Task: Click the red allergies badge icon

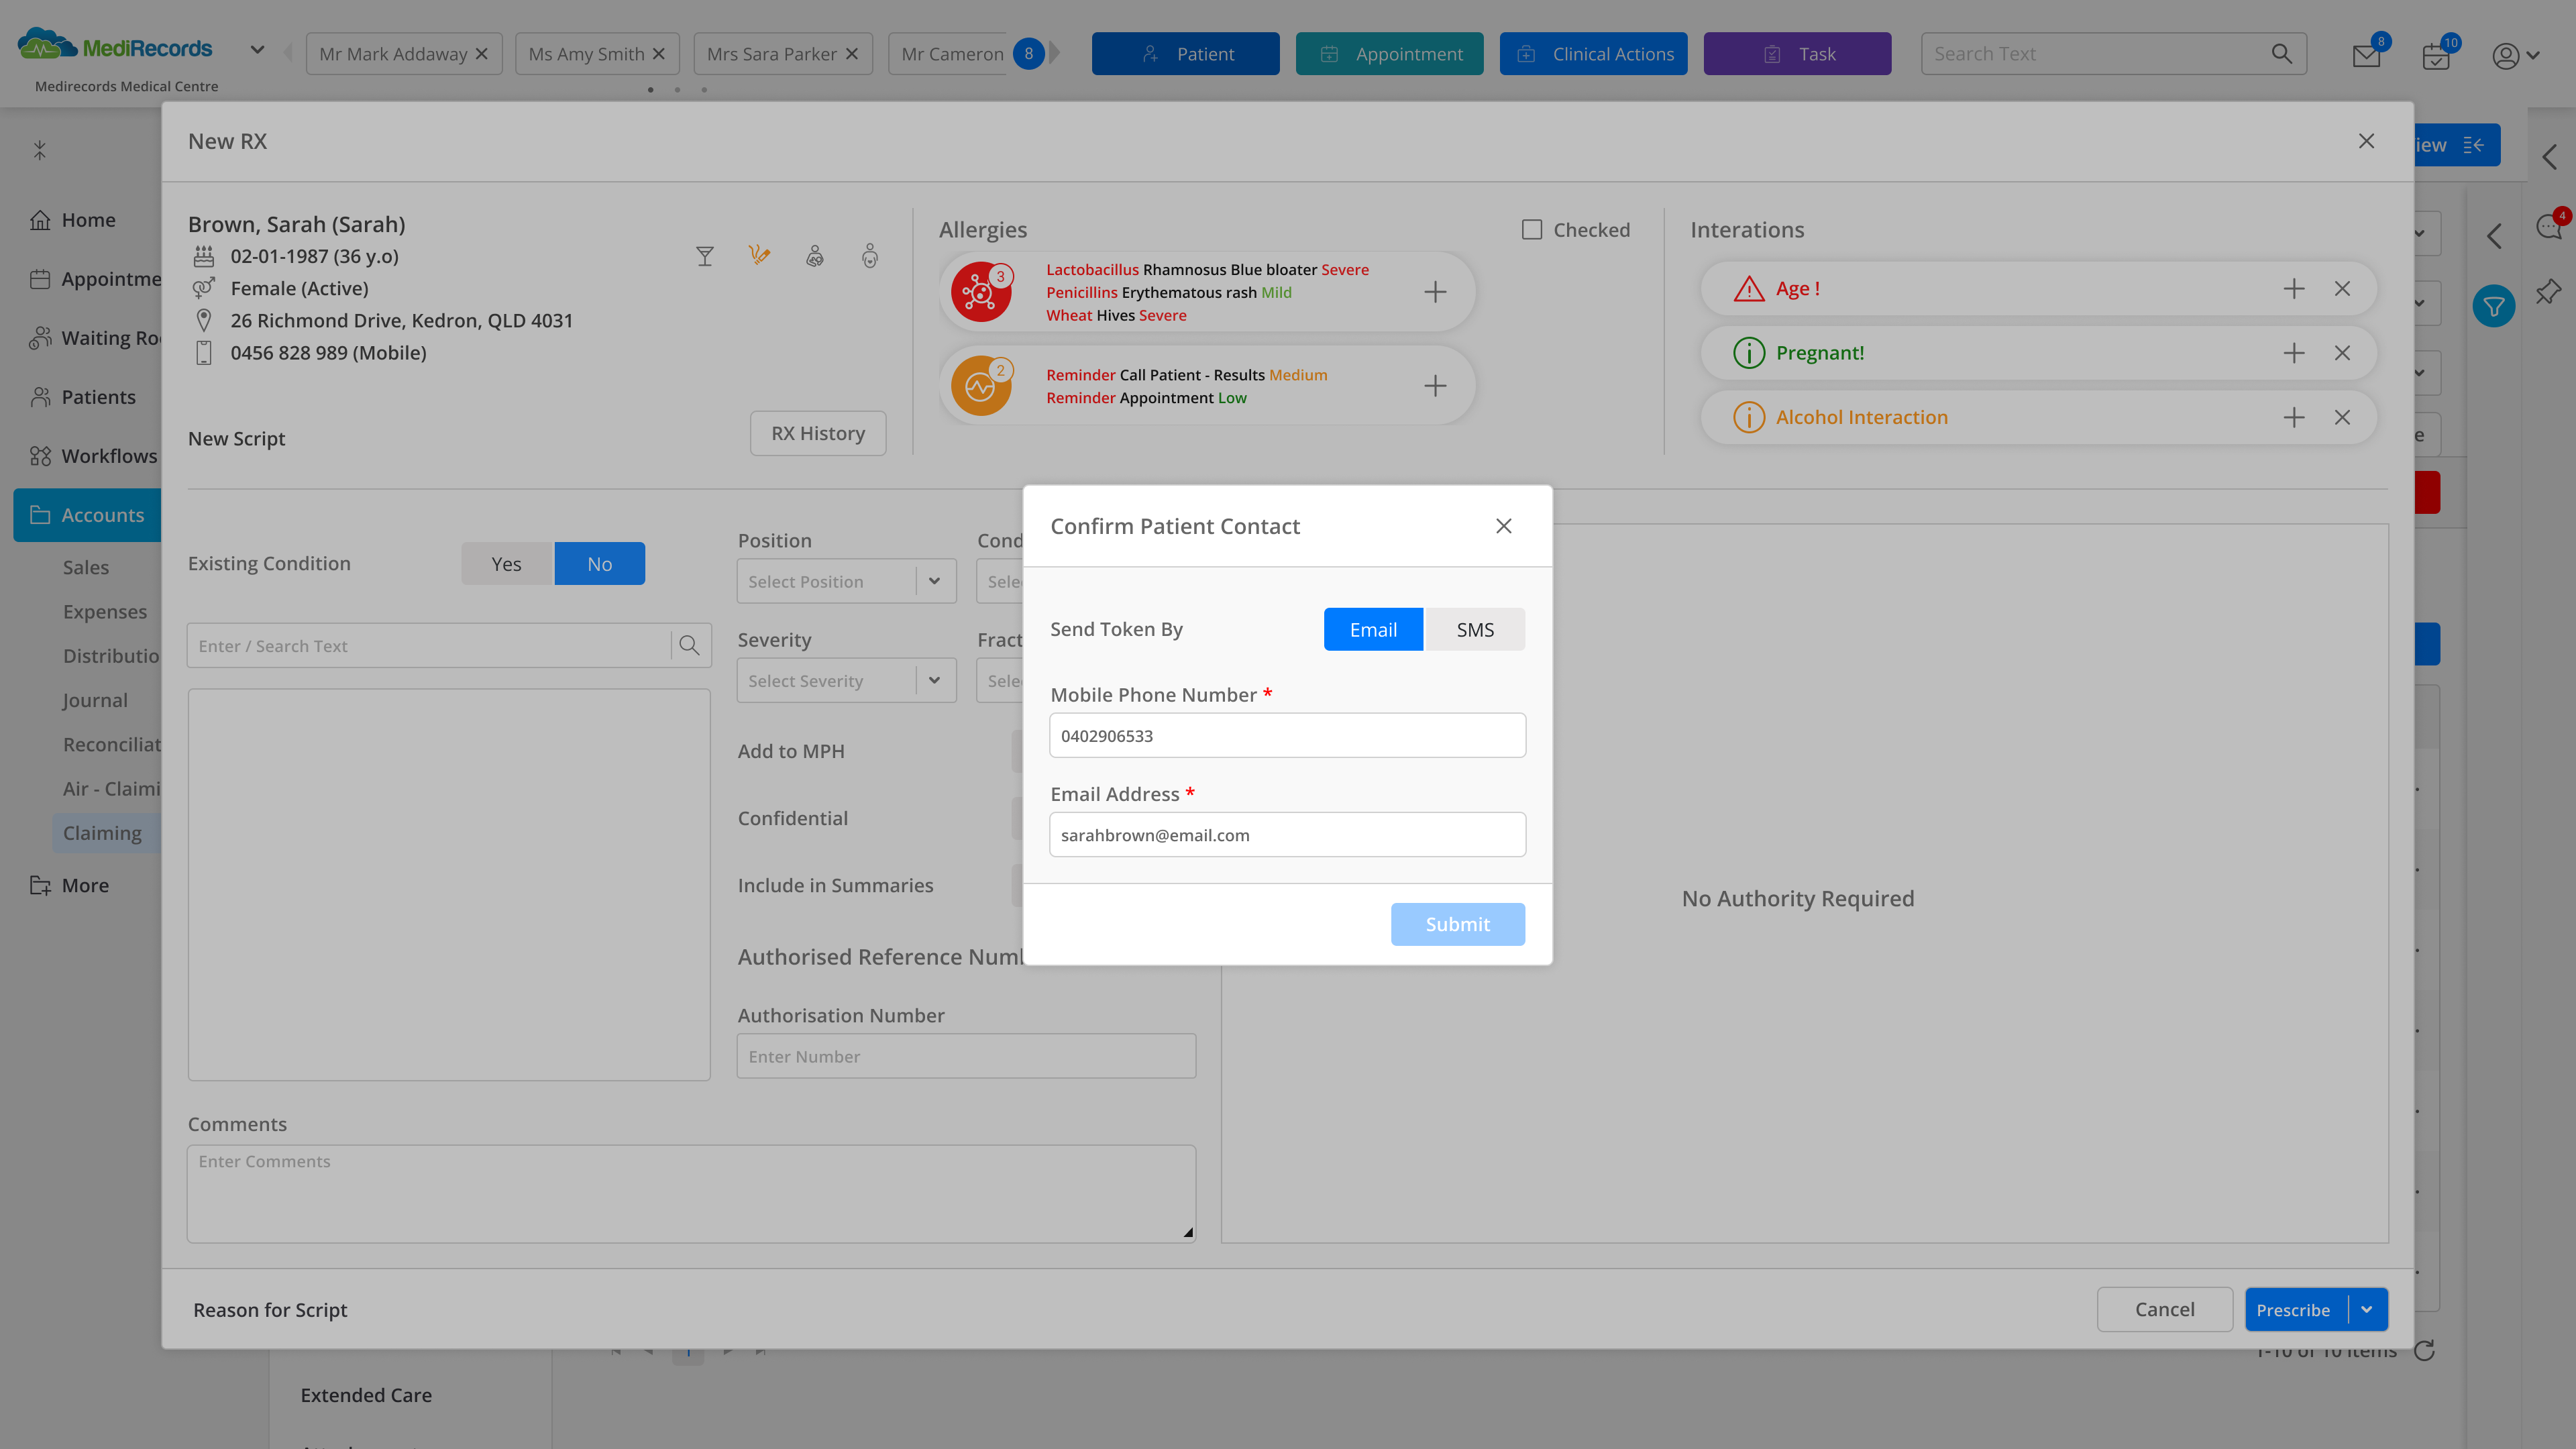Action: click(x=980, y=292)
